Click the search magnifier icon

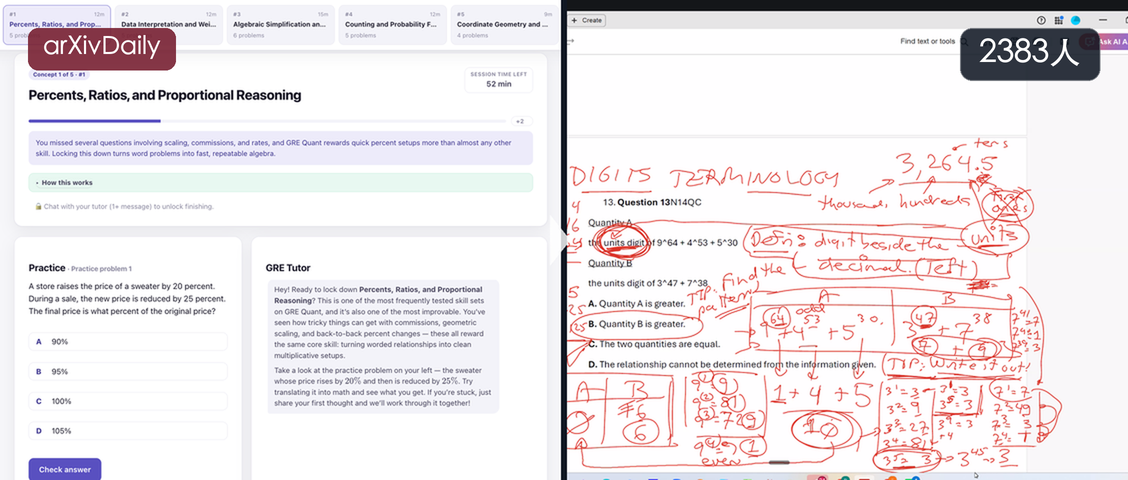coord(964,42)
